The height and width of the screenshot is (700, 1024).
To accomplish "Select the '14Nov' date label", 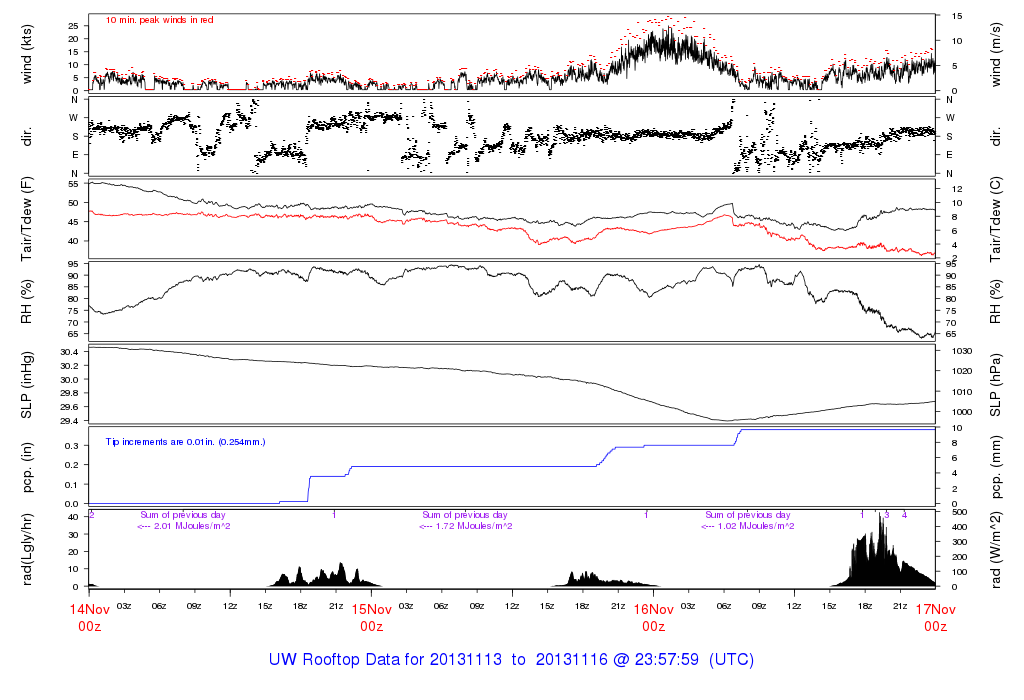I will coord(89,610).
